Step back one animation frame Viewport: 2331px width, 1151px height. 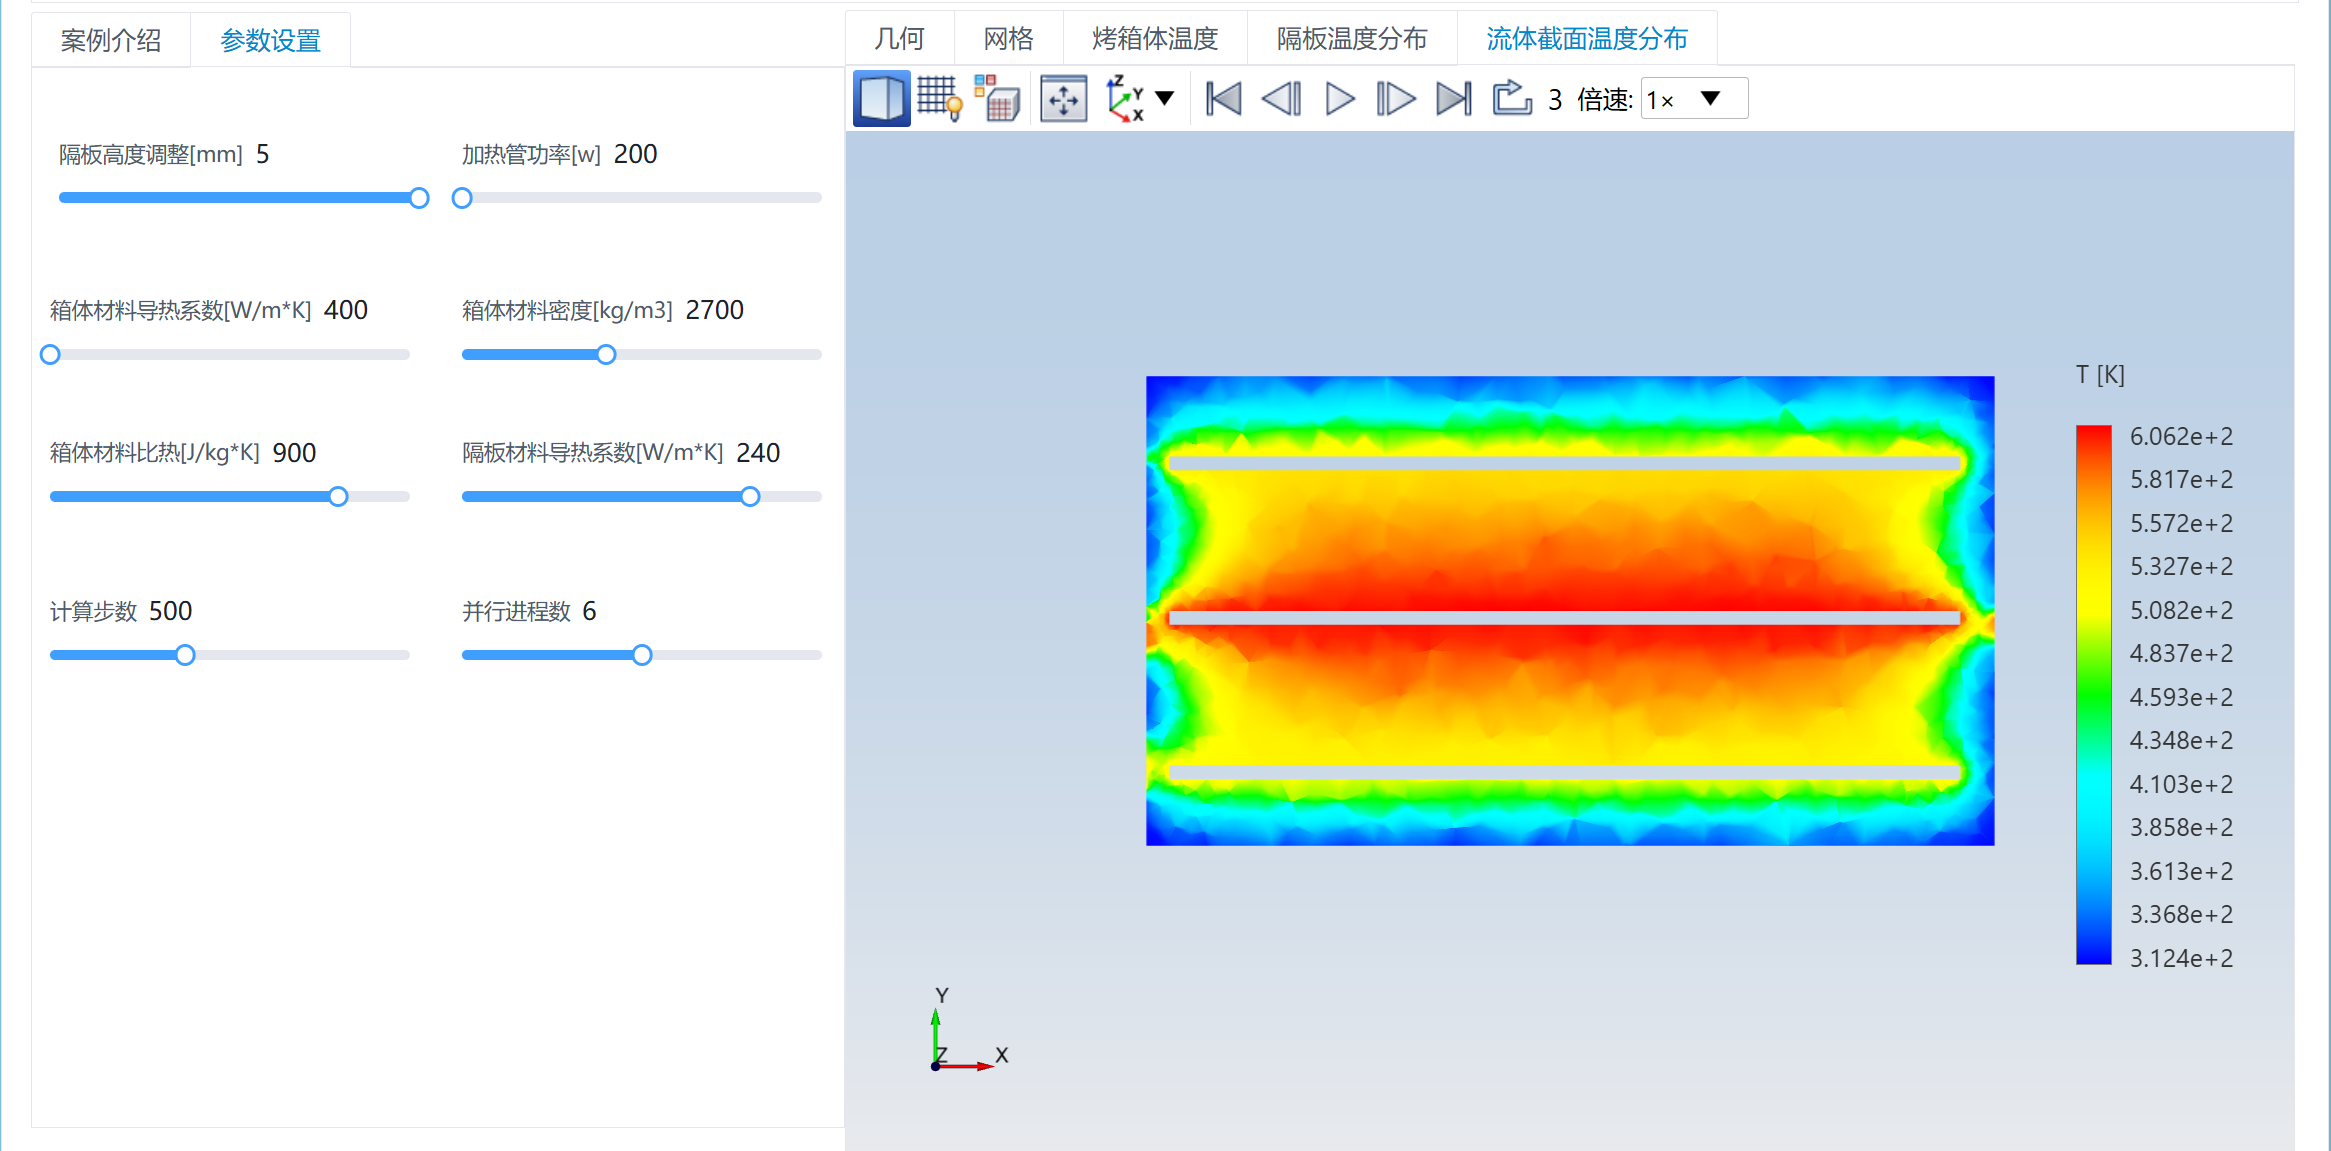[1282, 99]
